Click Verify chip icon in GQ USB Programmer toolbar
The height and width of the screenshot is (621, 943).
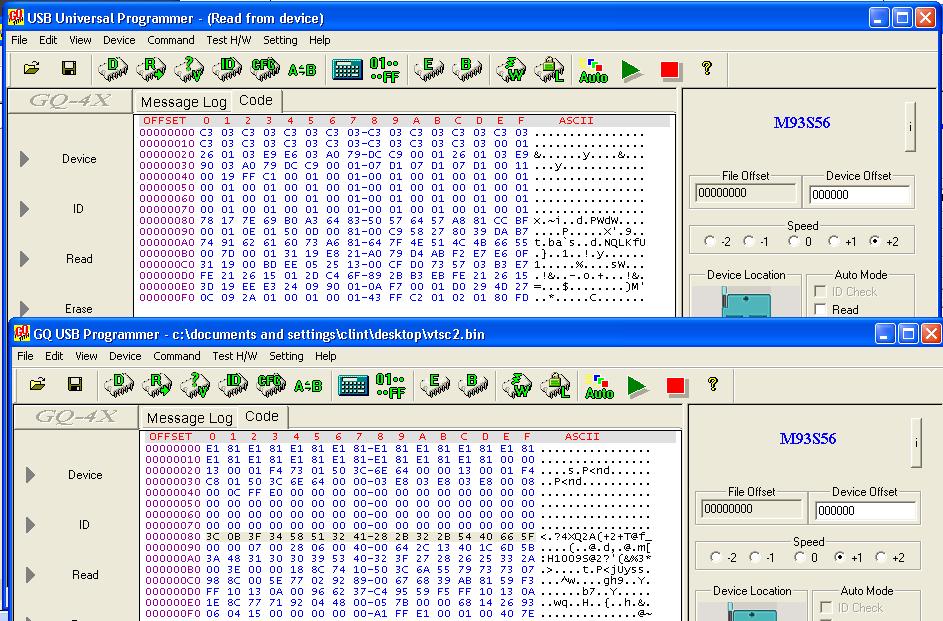click(195, 385)
